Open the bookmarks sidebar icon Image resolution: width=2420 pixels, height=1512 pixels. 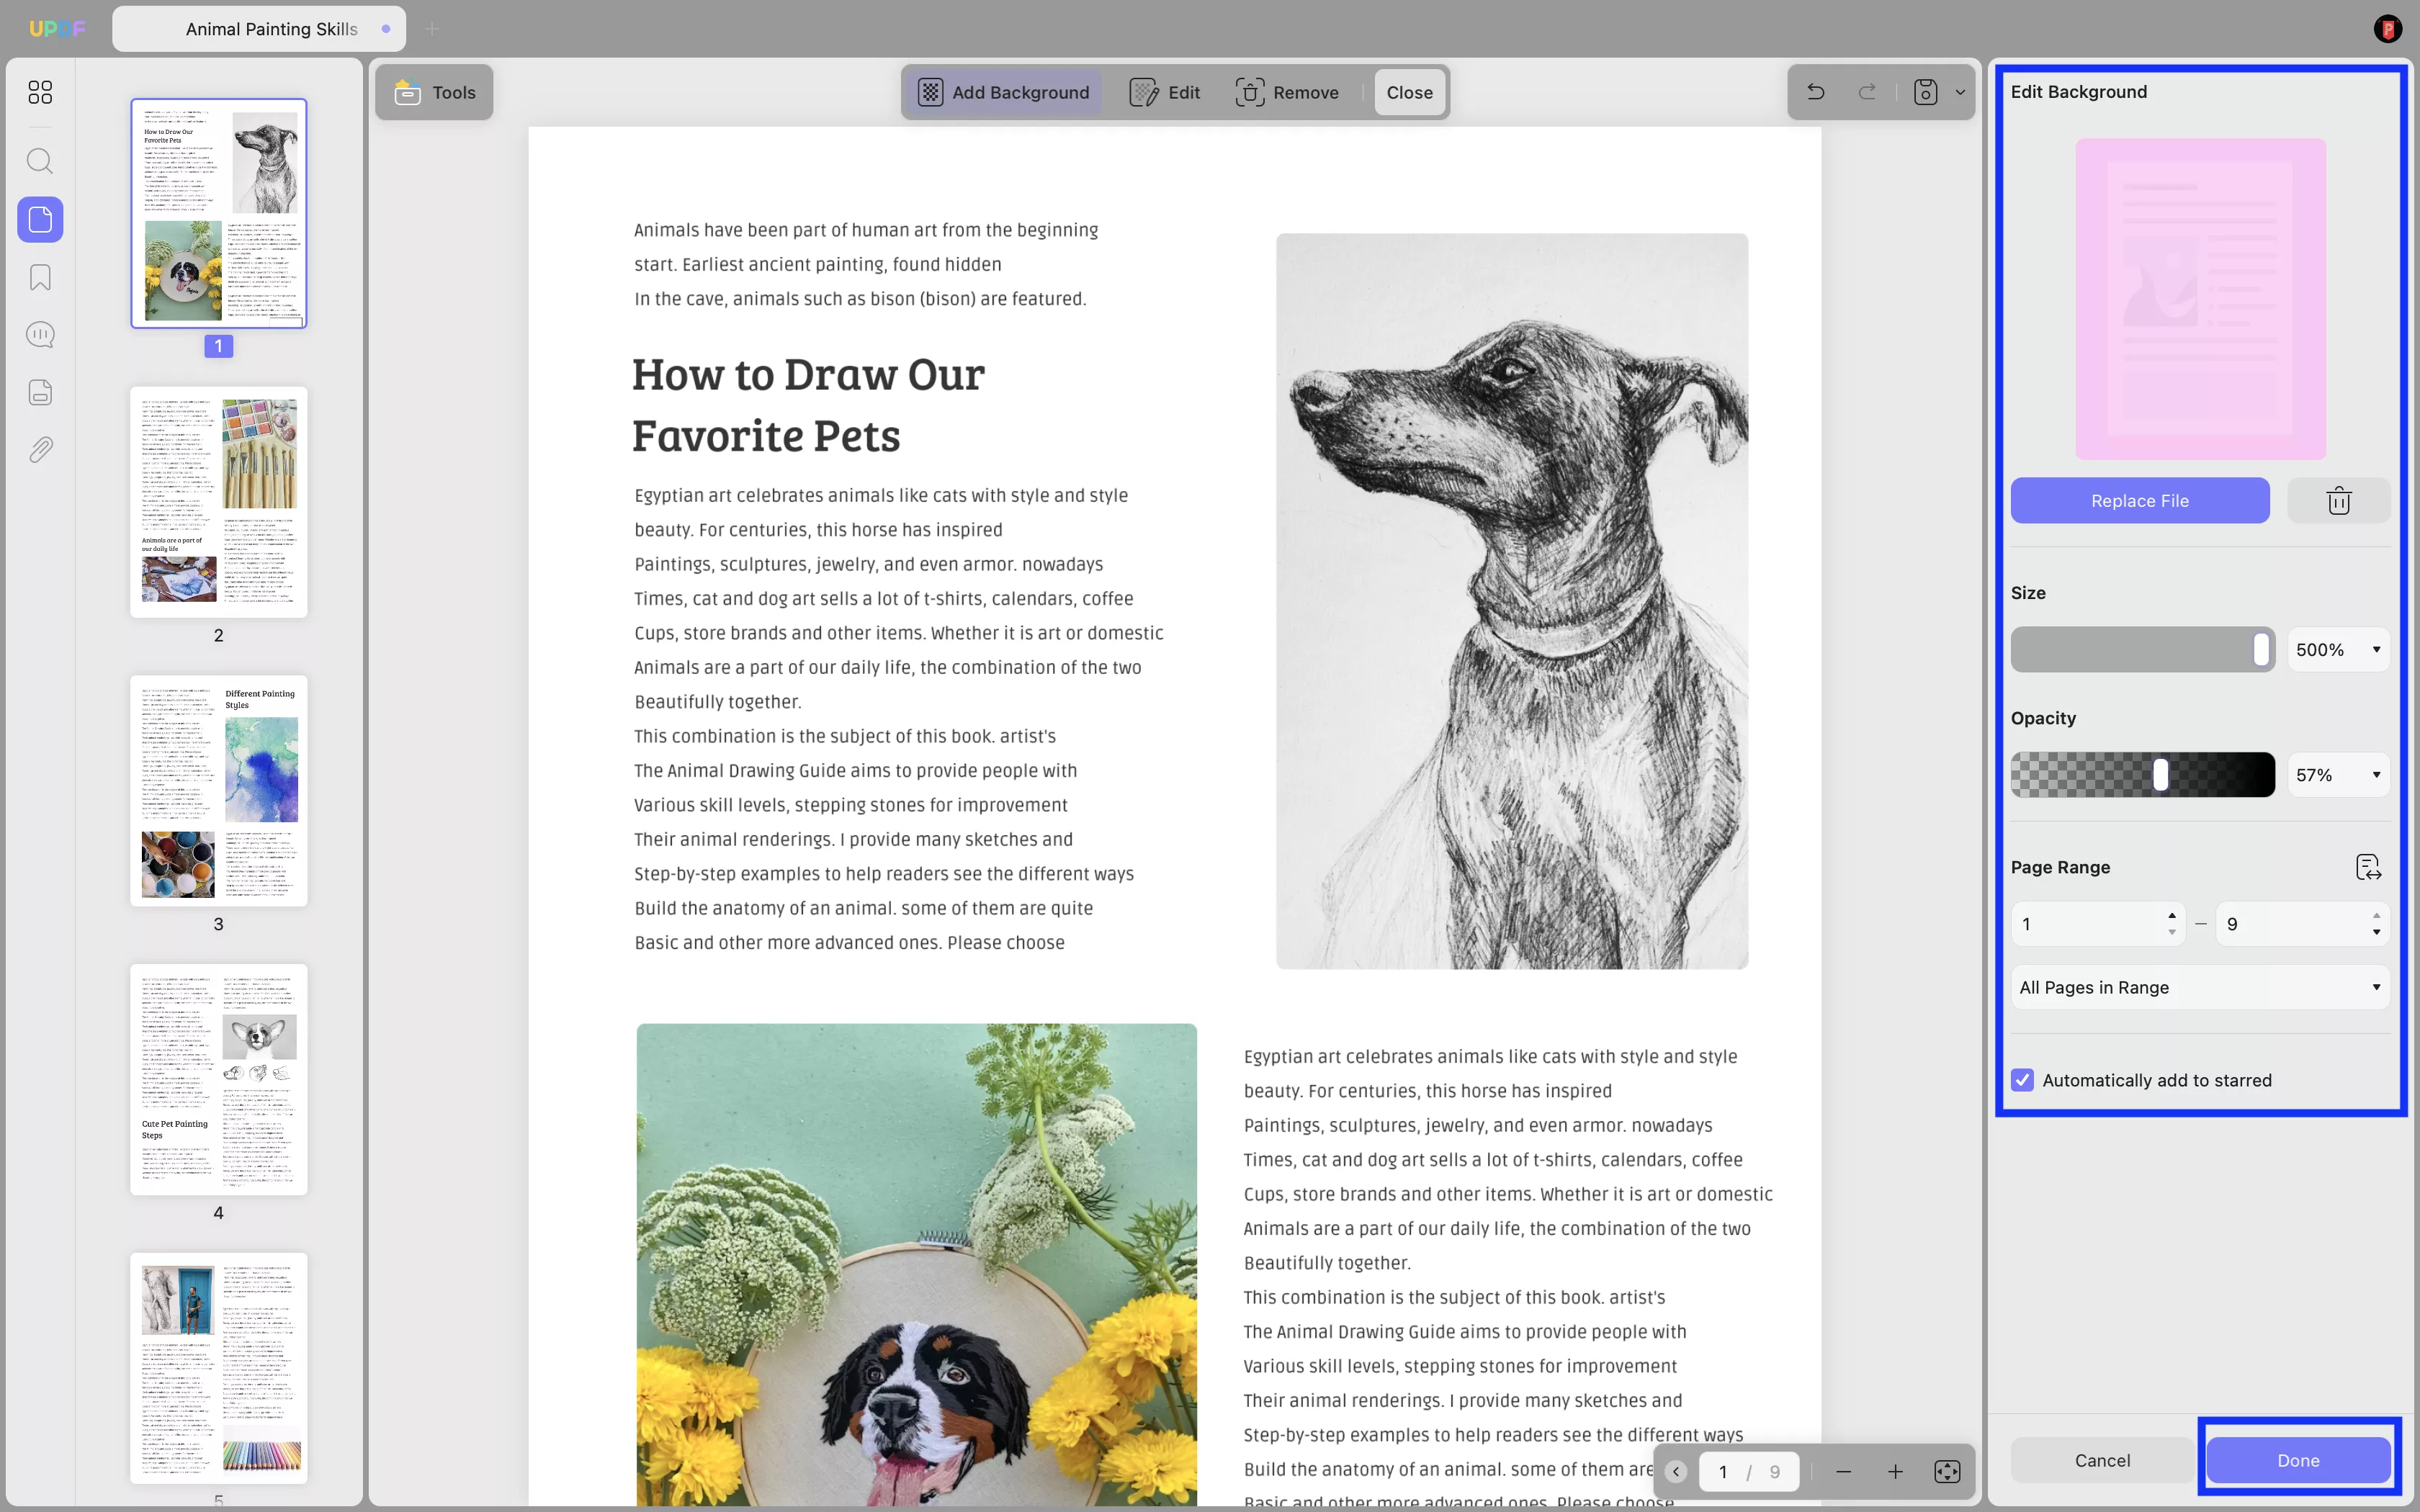click(x=40, y=277)
